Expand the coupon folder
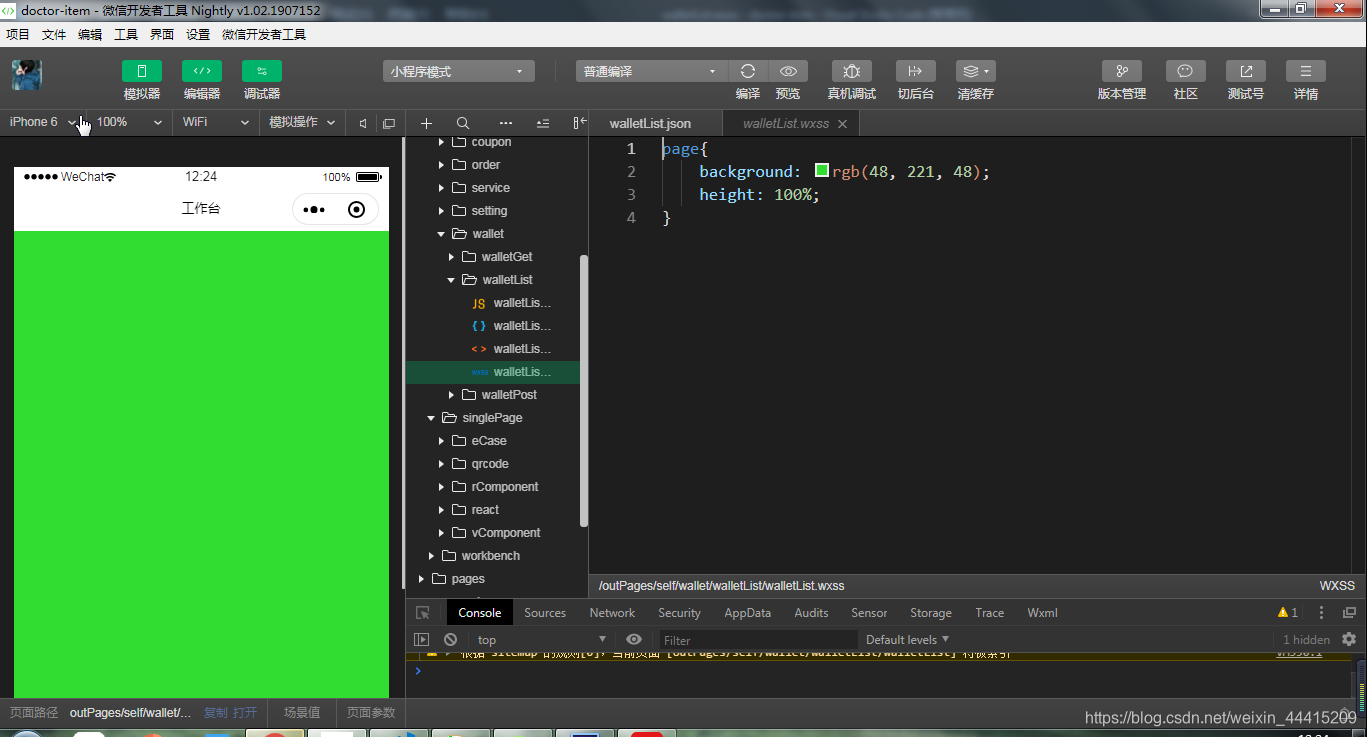1367x737 pixels. click(x=441, y=142)
